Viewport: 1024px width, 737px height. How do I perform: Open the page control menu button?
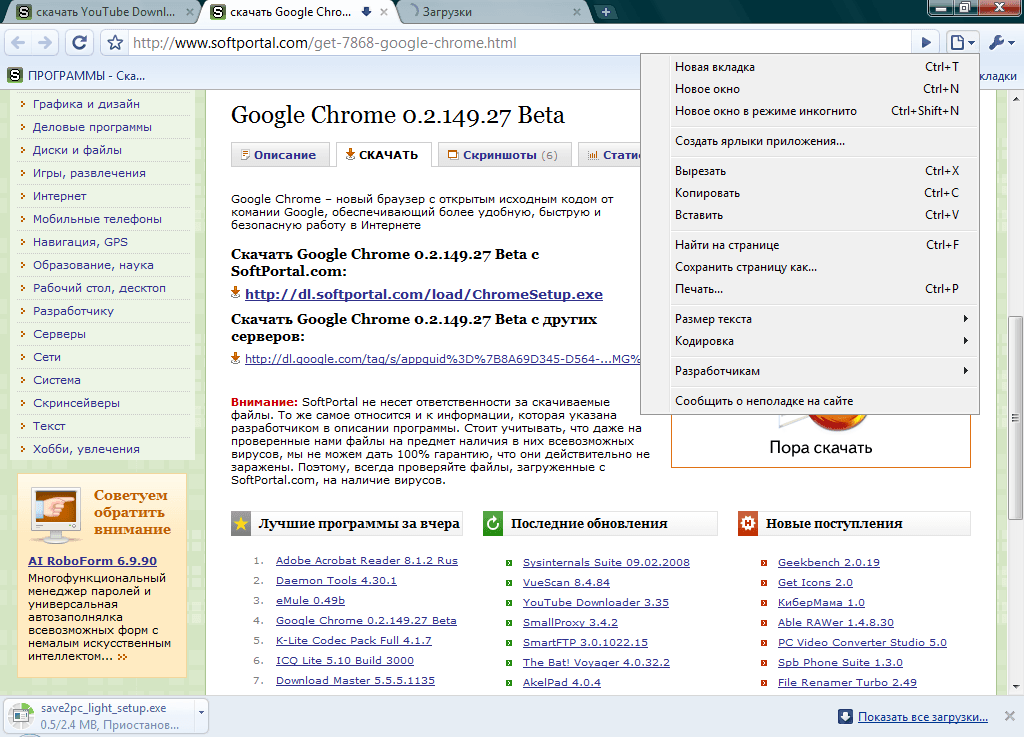963,43
